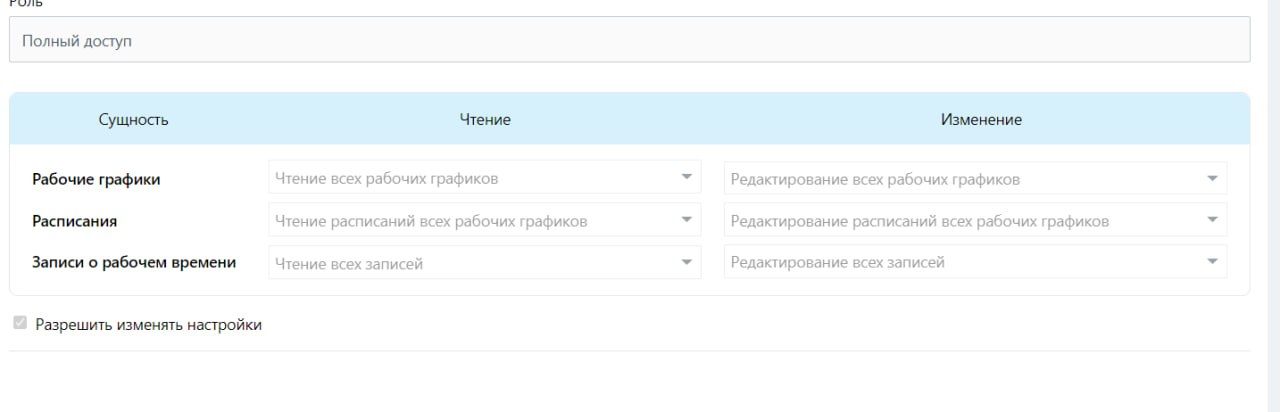This screenshot has height=412, width=1280.
Task: Open the 'Чтение всех рабочих графиков' combo box
Action: (470, 178)
